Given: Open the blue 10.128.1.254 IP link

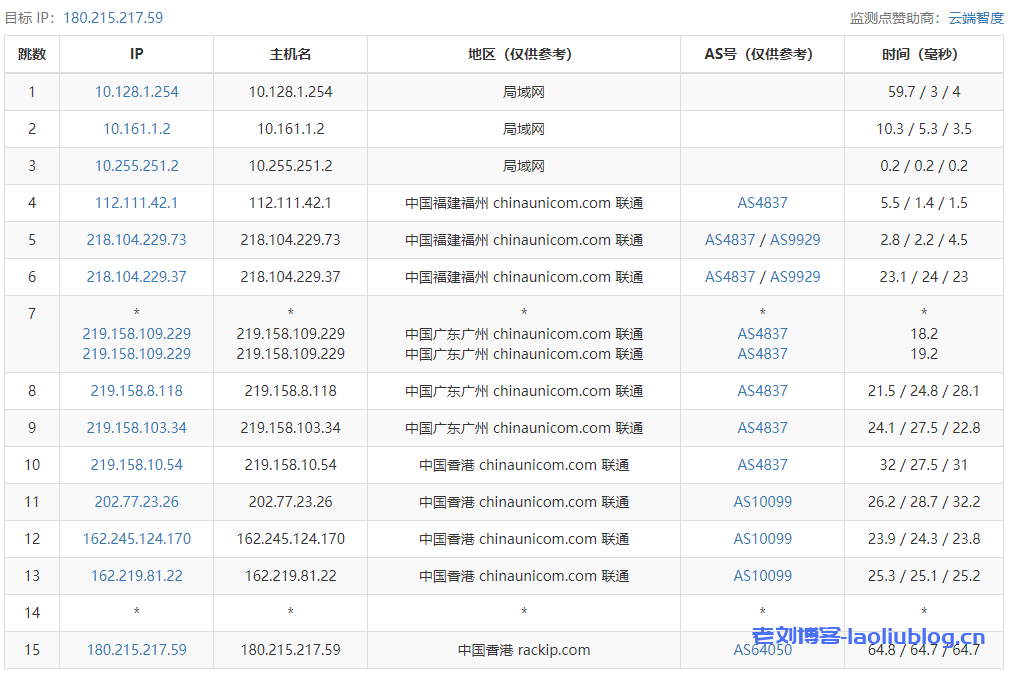Looking at the screenshot, I should tap(136, 92).
